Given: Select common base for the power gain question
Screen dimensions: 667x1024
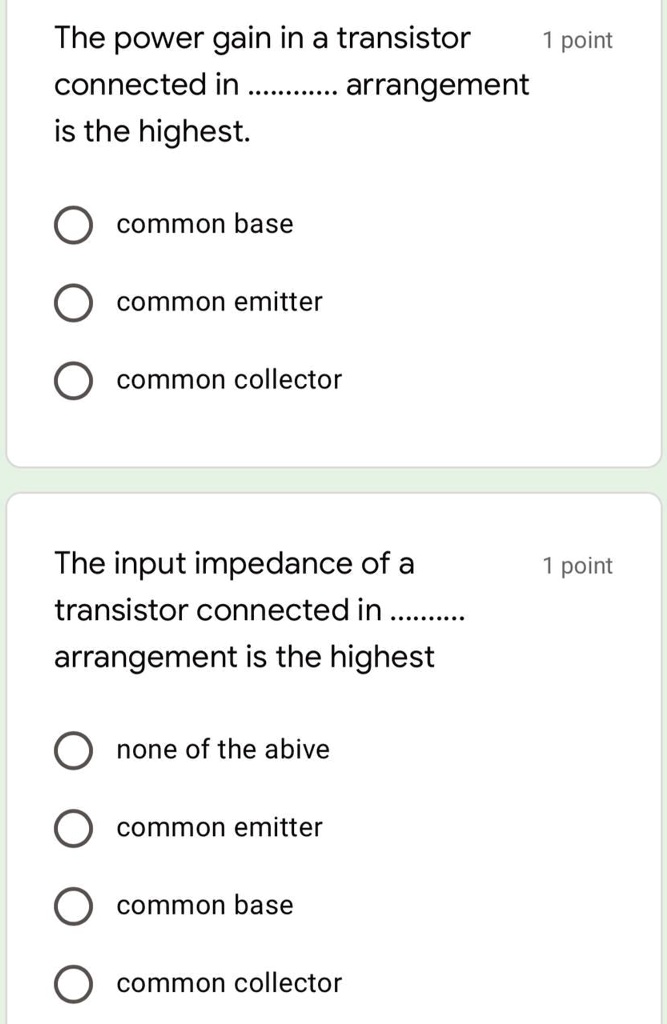Looking at the screenshot, I should (73, 225).
